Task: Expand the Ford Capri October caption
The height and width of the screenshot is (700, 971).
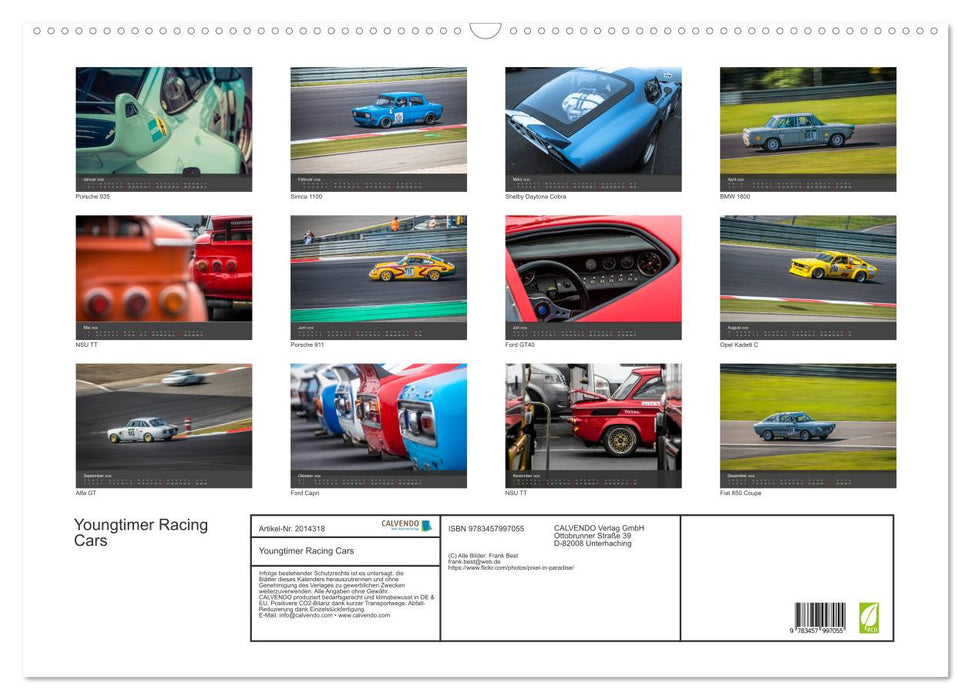Action: pyautogui.click(x=303, y=493)
